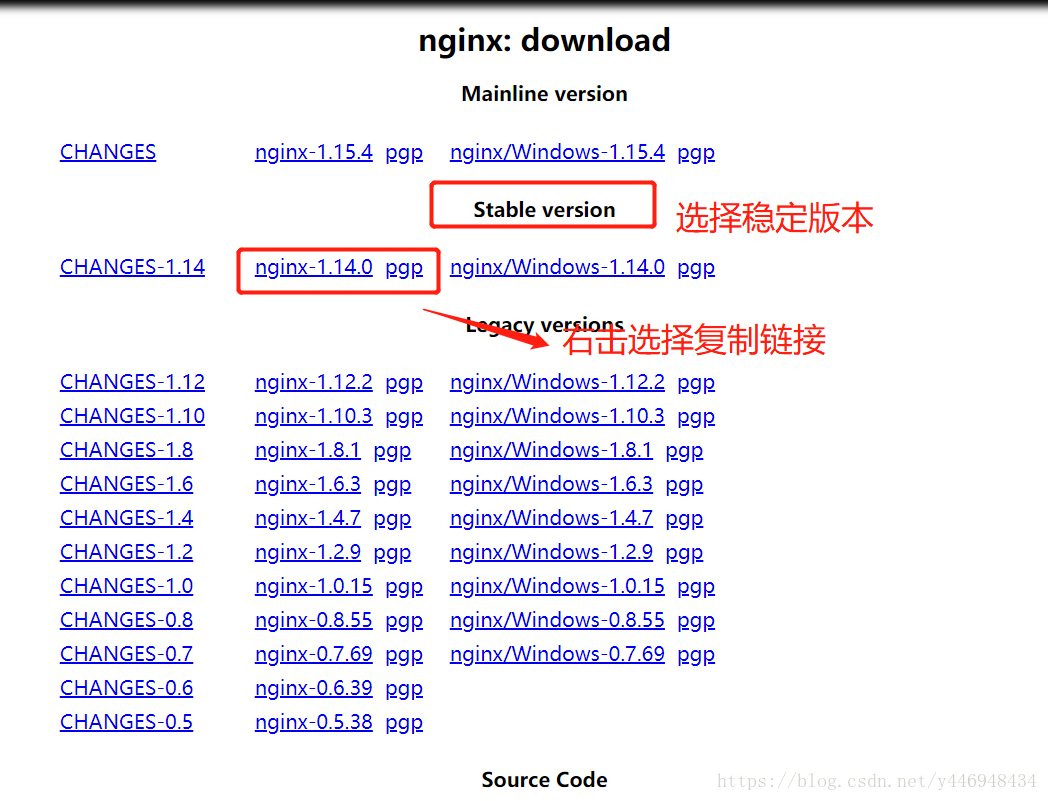Open CHANGES-1.4 link
The width and height of the screenshot is (1048, 801).
126,519
